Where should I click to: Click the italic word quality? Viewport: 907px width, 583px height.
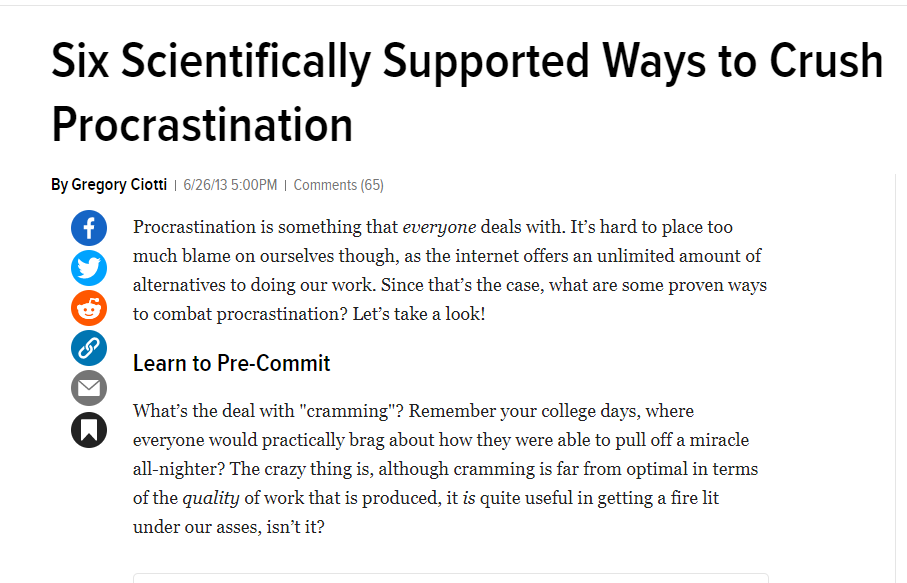pos(211,498)
